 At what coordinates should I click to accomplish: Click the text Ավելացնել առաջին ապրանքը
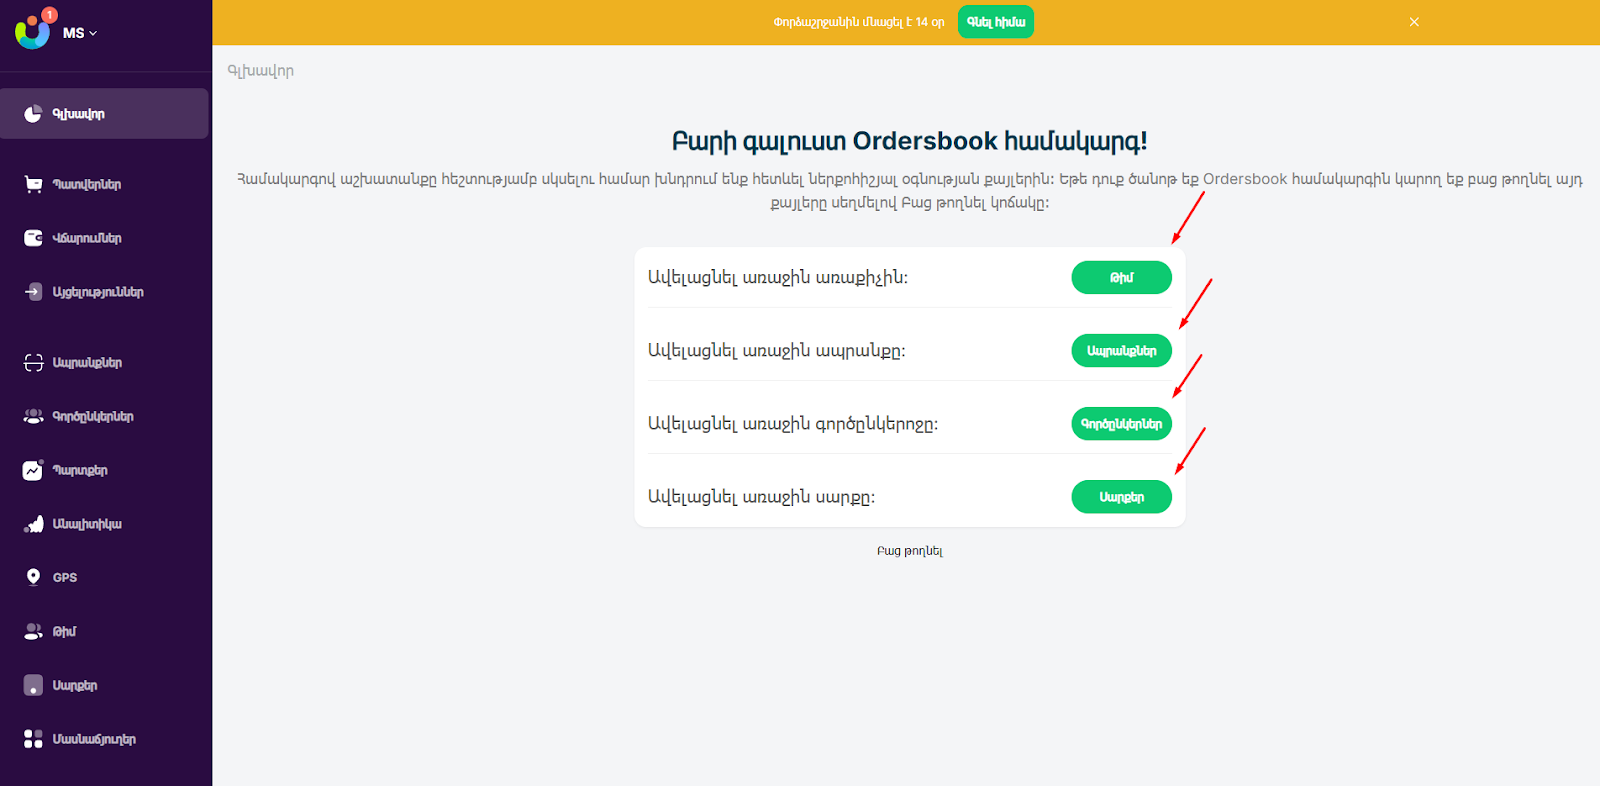click(x=776, y=351)
